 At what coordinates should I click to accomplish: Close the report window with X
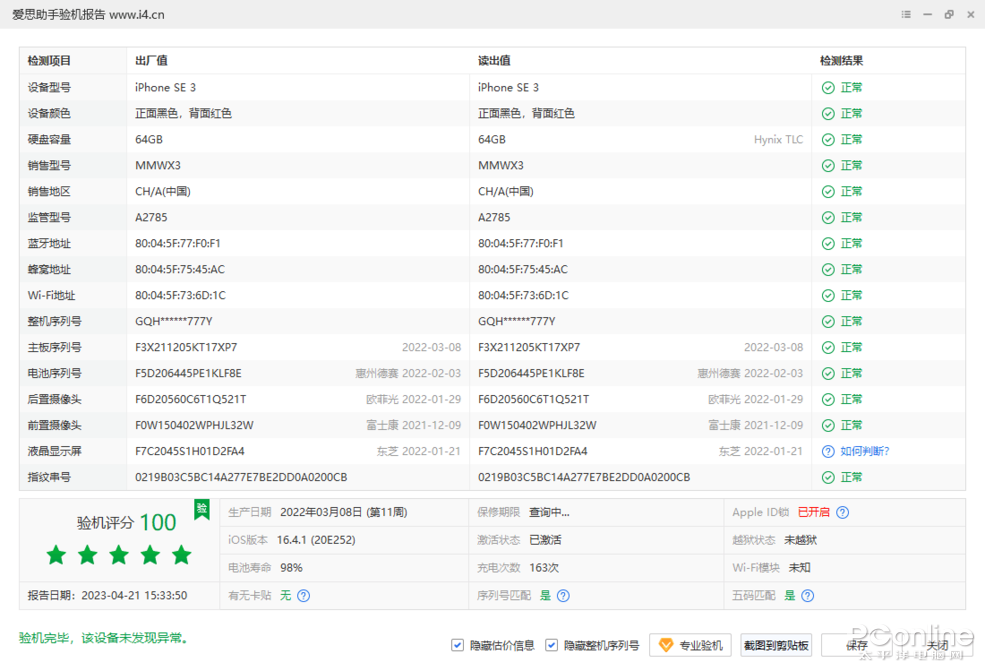click(x=971, y=14)
